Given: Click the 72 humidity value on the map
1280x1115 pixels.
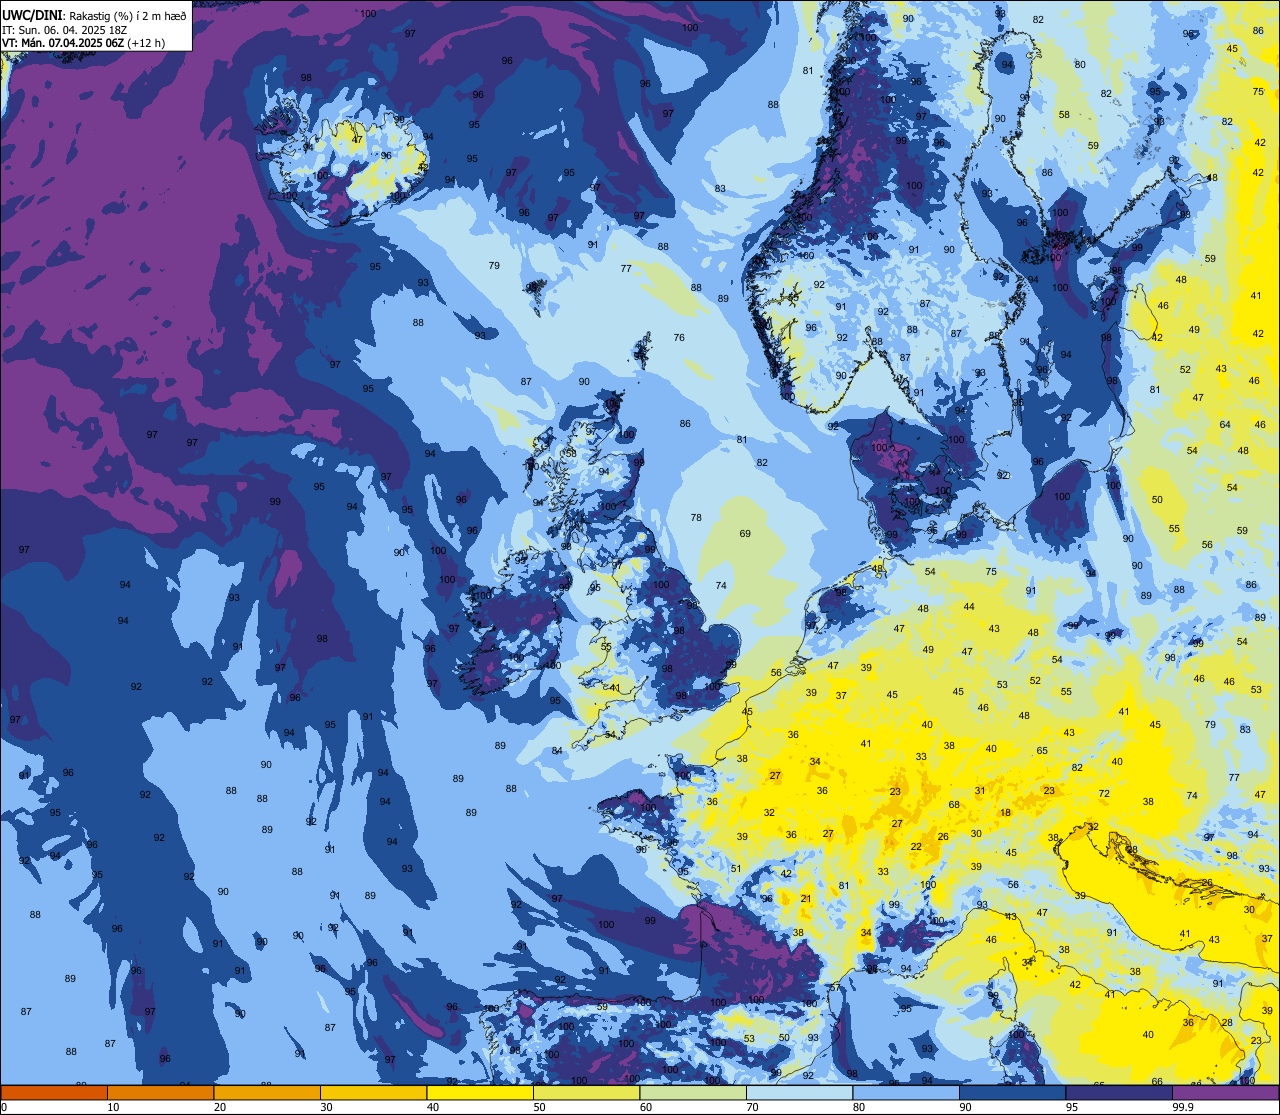Looking at the screenshot, I should pyautogui.click(x=1104, y=793).
